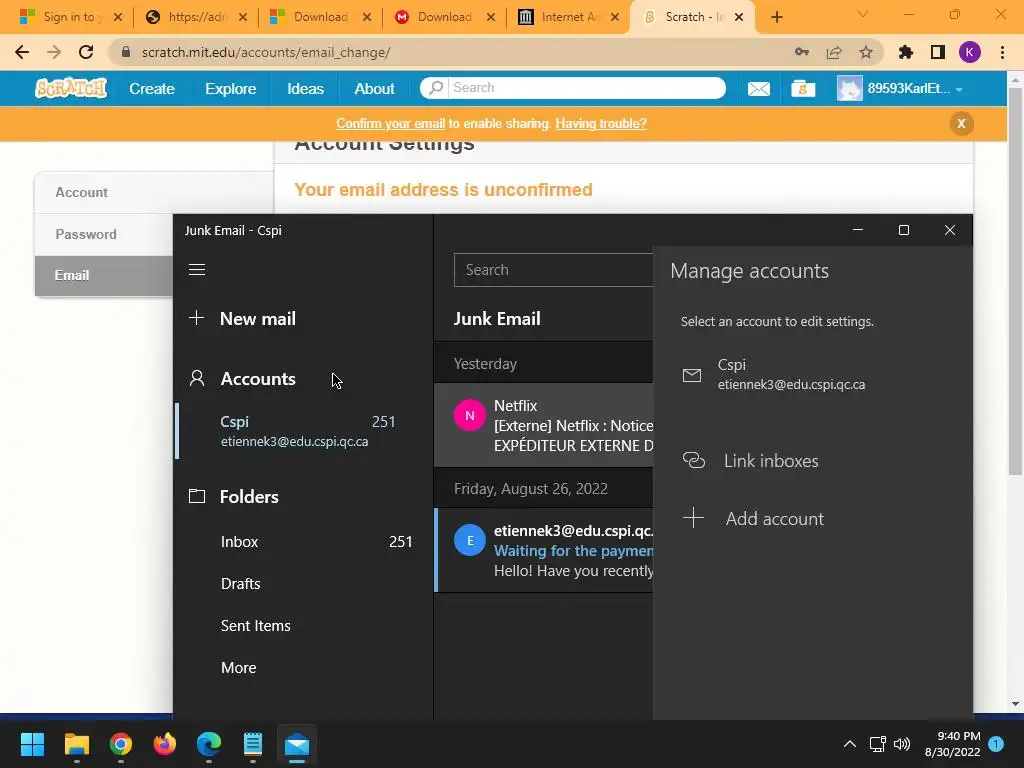Open the Windows Start menu
The width and height of the screenshot is (1024, 768).
pyautogui.click(x=32, y=744)
